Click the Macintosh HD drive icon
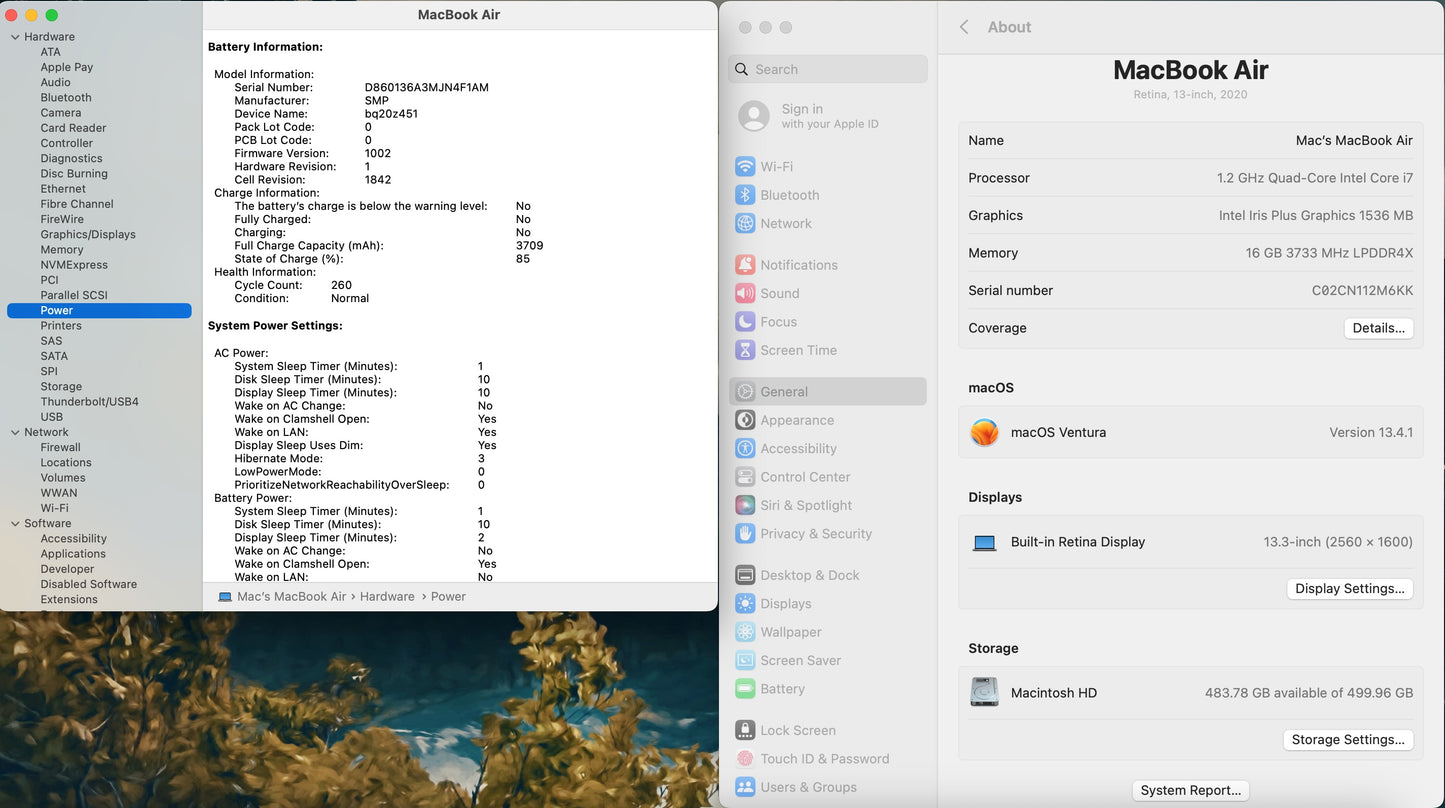The height and width of the screenshot is (808, 1445). 984,692
